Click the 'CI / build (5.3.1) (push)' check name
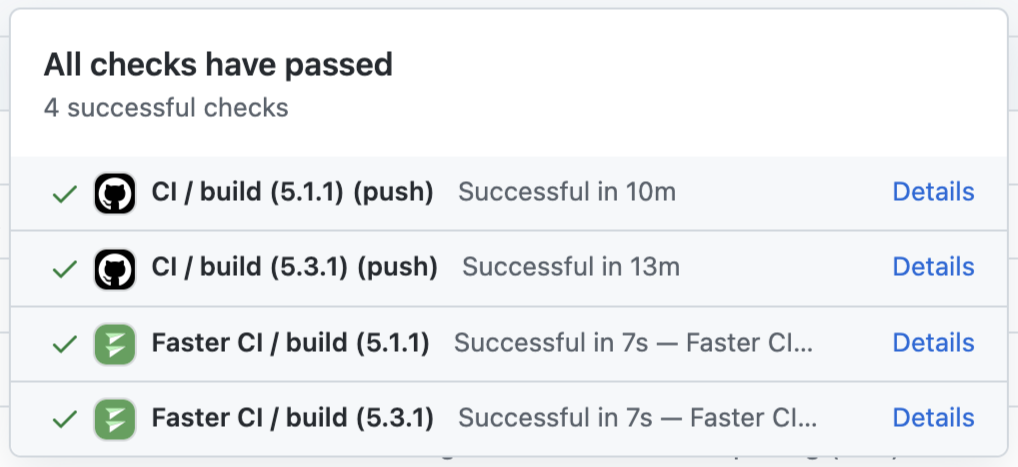 click(294, 267)
